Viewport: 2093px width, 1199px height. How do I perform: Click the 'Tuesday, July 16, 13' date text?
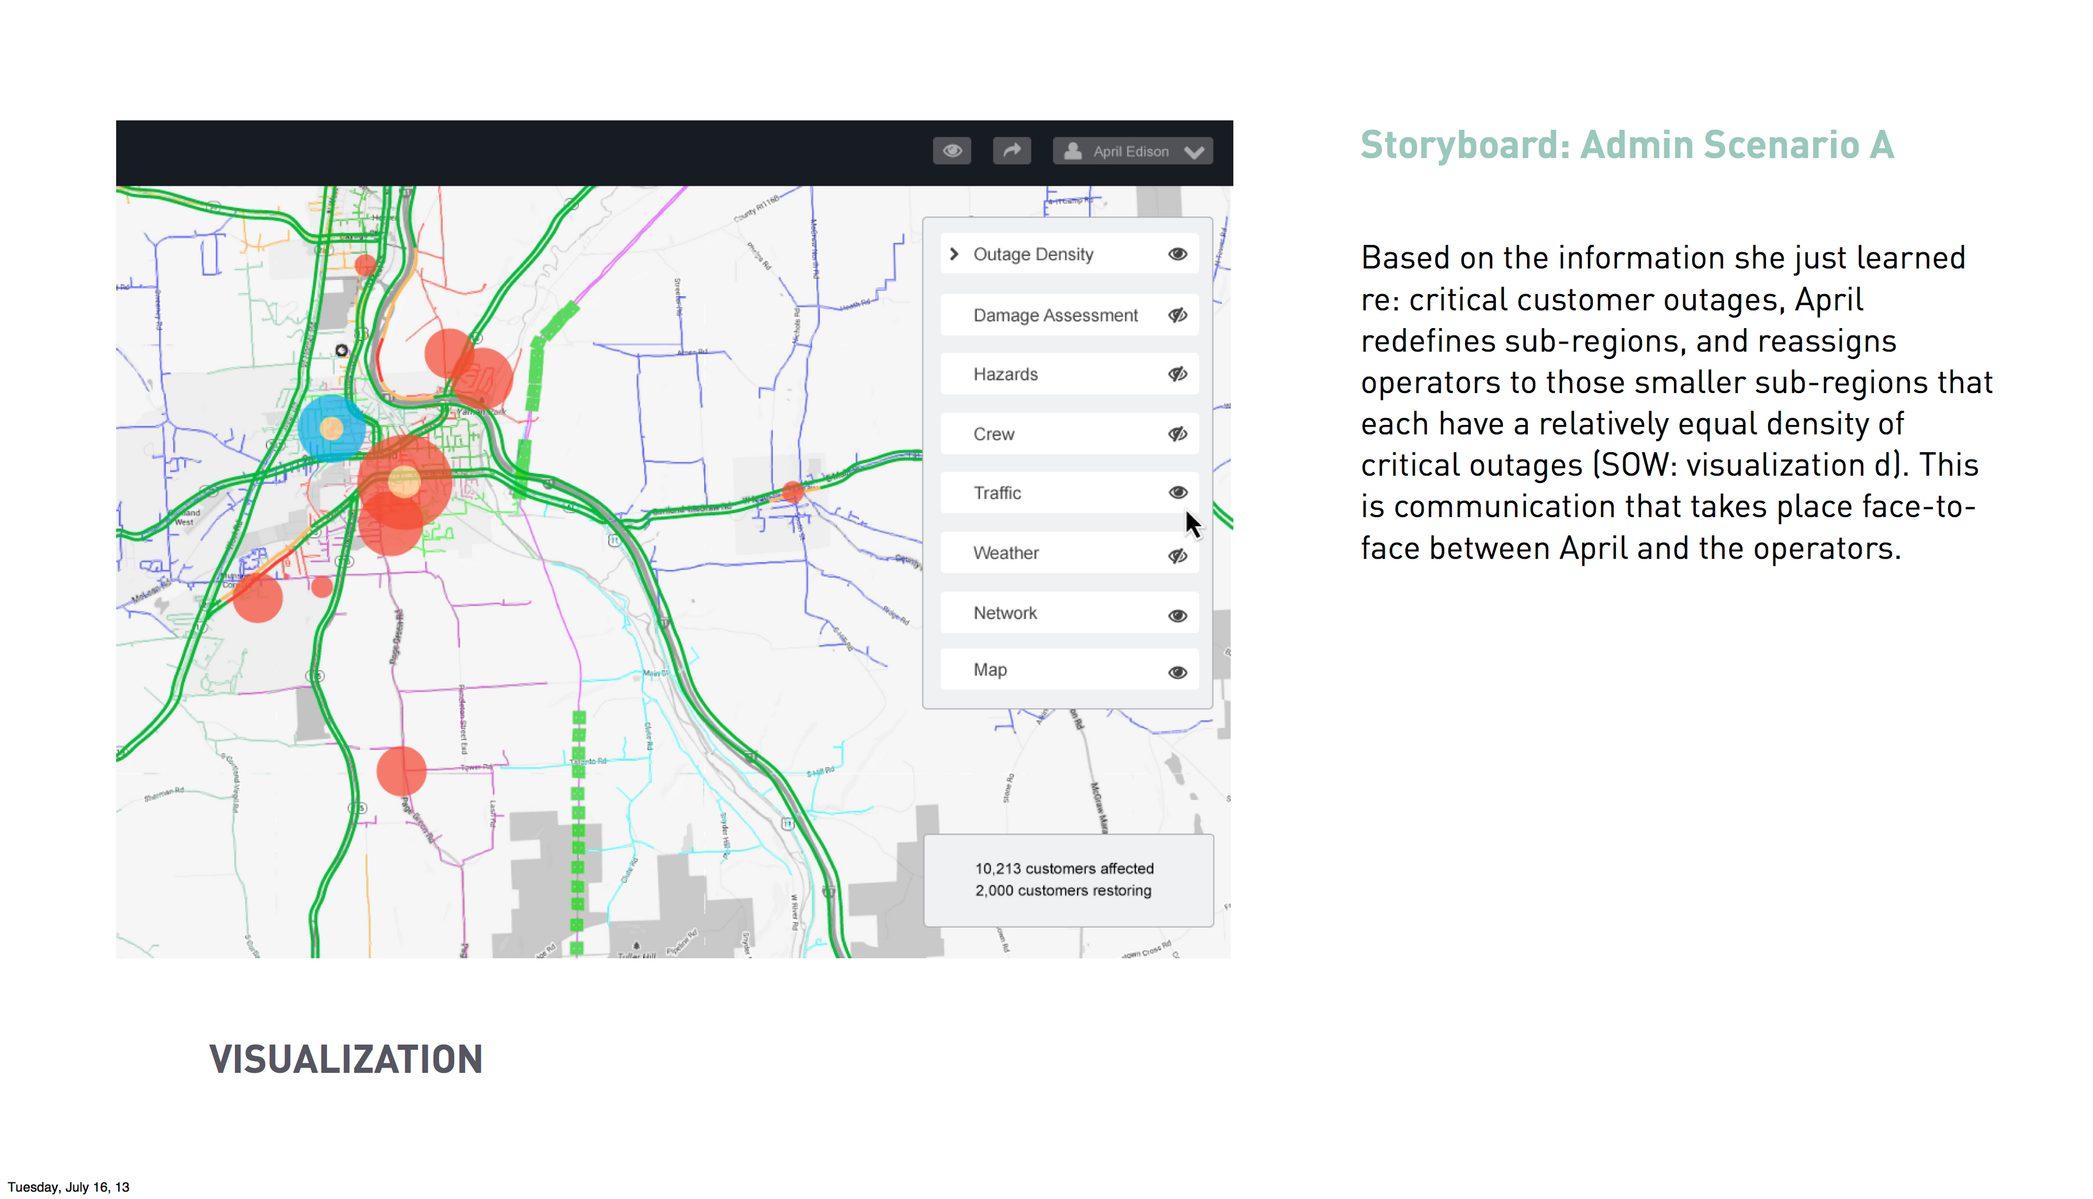point(68,1187)
